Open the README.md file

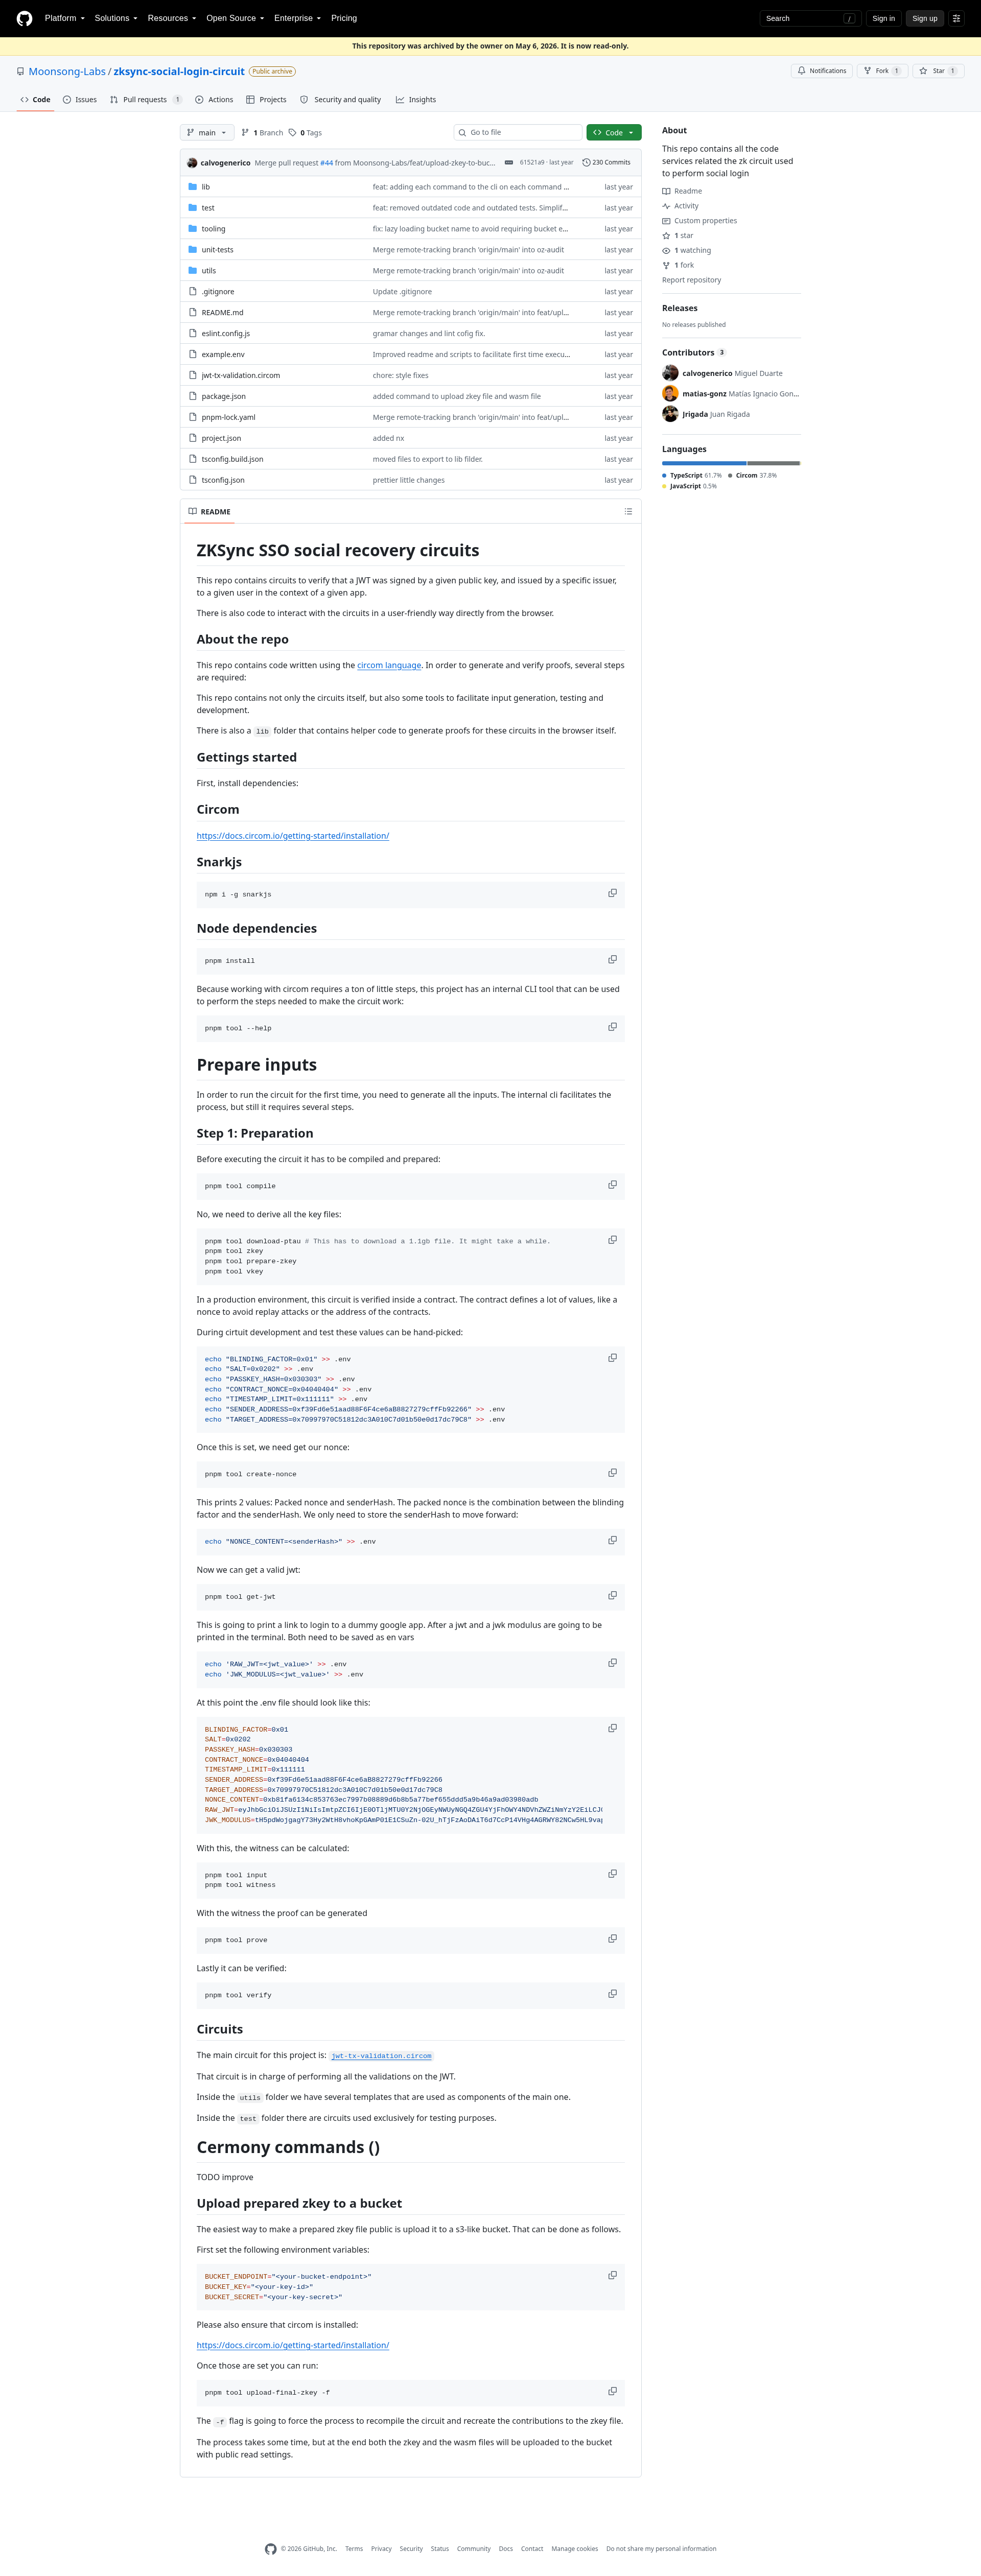point(222,313)
